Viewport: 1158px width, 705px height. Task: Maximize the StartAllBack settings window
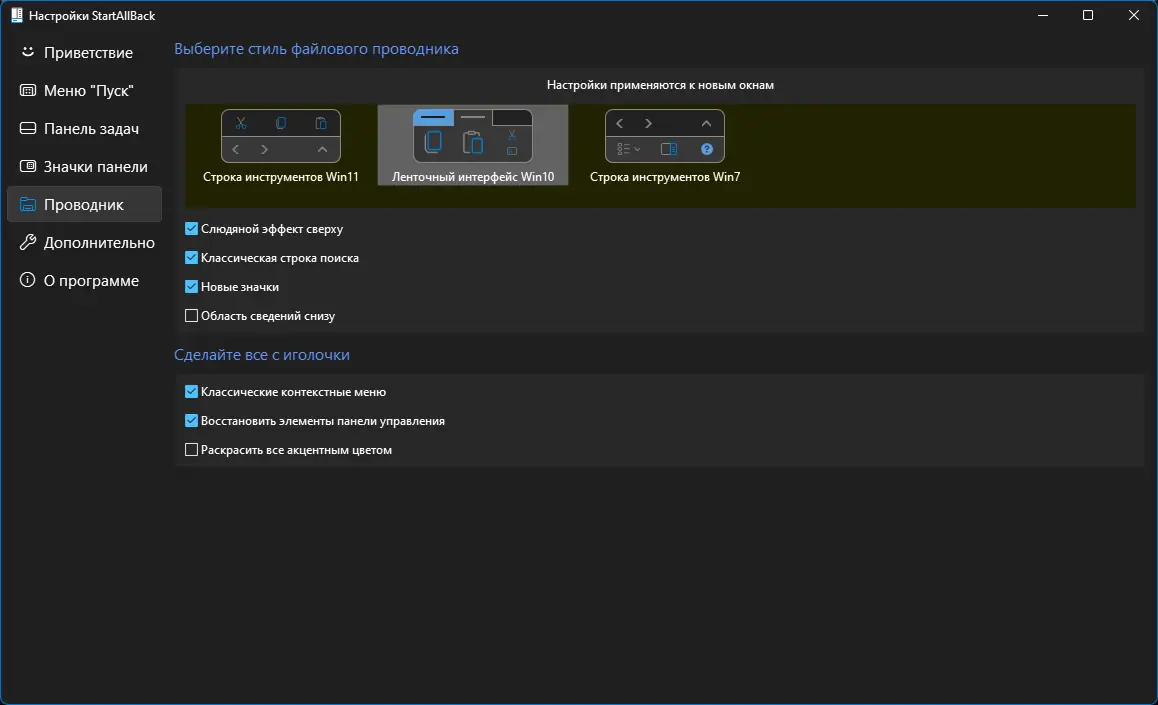[1088, 15]
